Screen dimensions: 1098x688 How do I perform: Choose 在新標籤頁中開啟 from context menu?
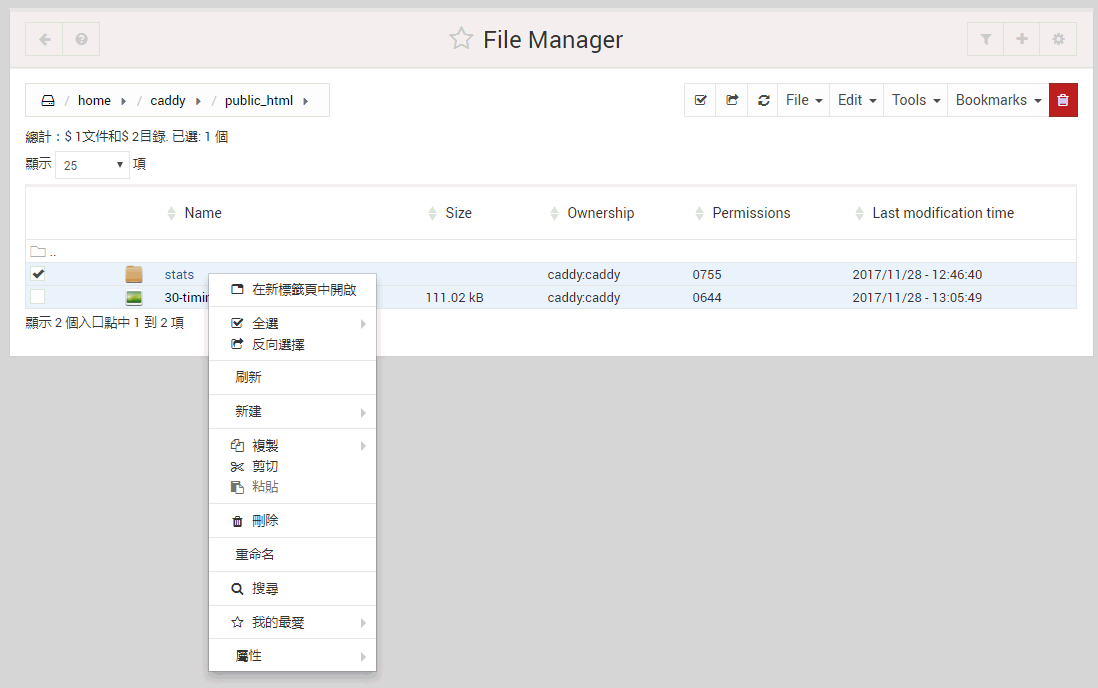[x=293, y=290]
